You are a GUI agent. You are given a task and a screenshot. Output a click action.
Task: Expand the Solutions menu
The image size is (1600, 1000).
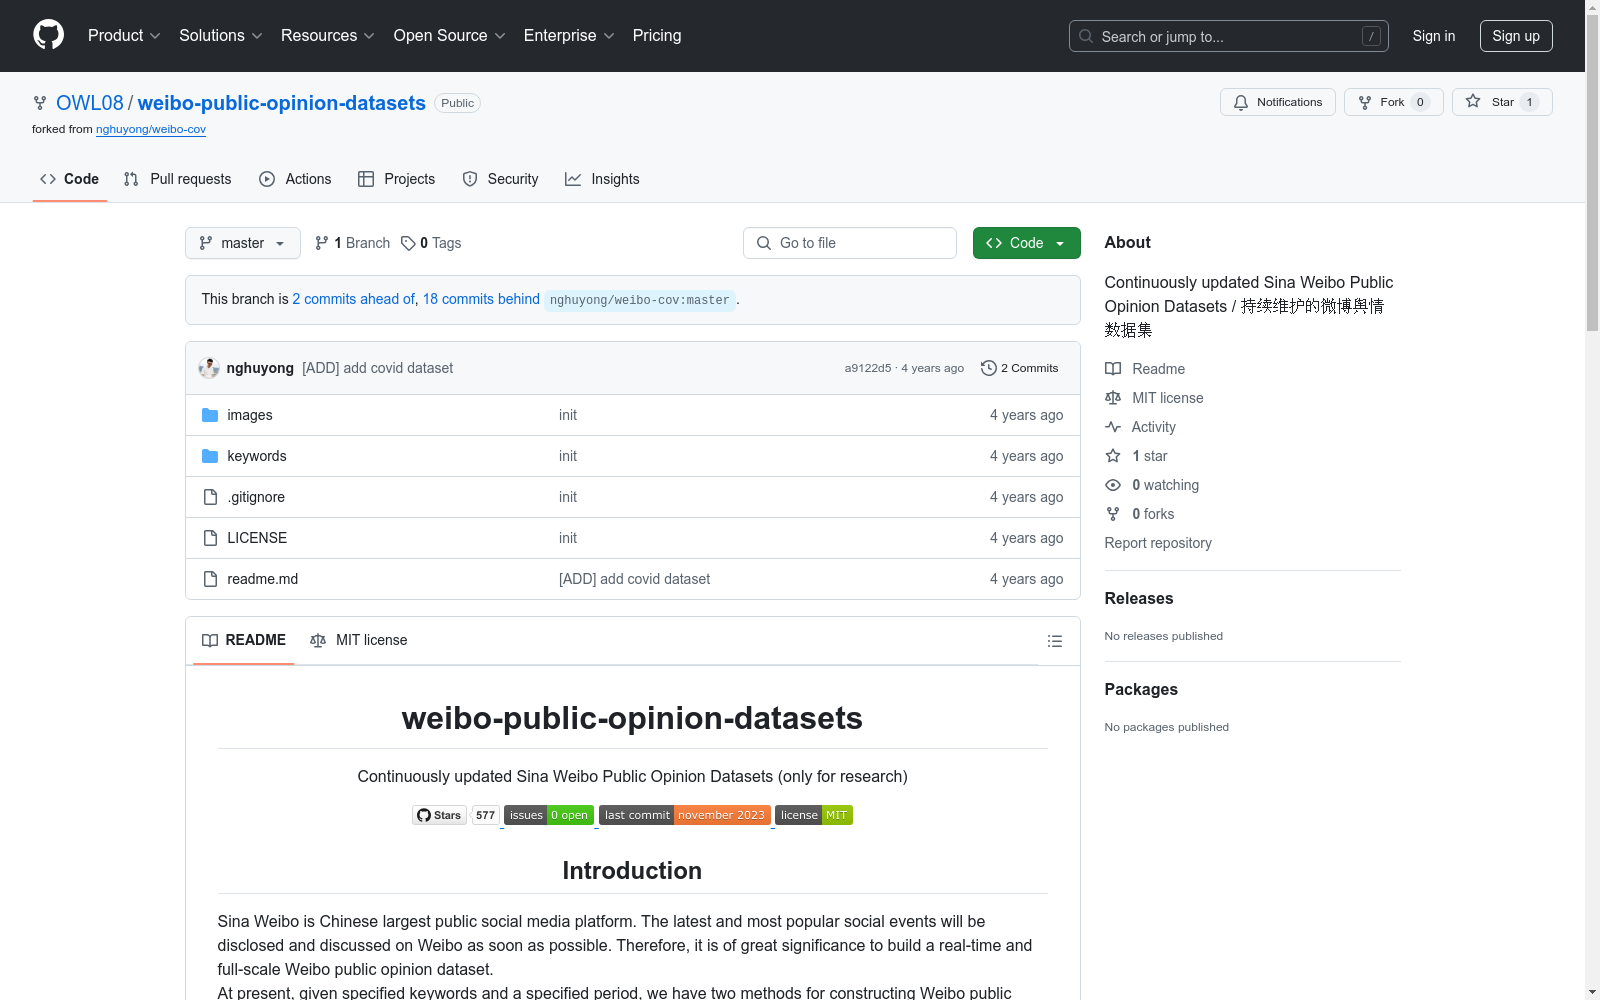pyautogui.click(x=221, y=35)
